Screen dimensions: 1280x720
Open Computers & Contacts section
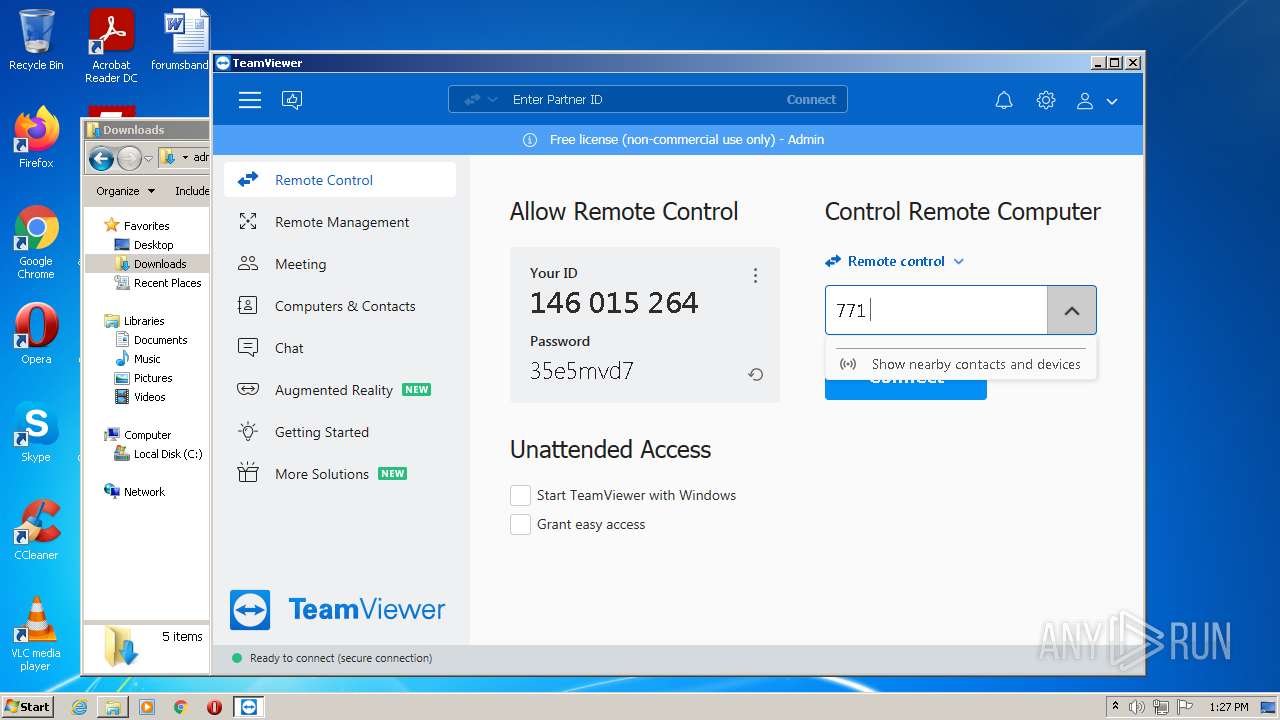click(340, 306)
